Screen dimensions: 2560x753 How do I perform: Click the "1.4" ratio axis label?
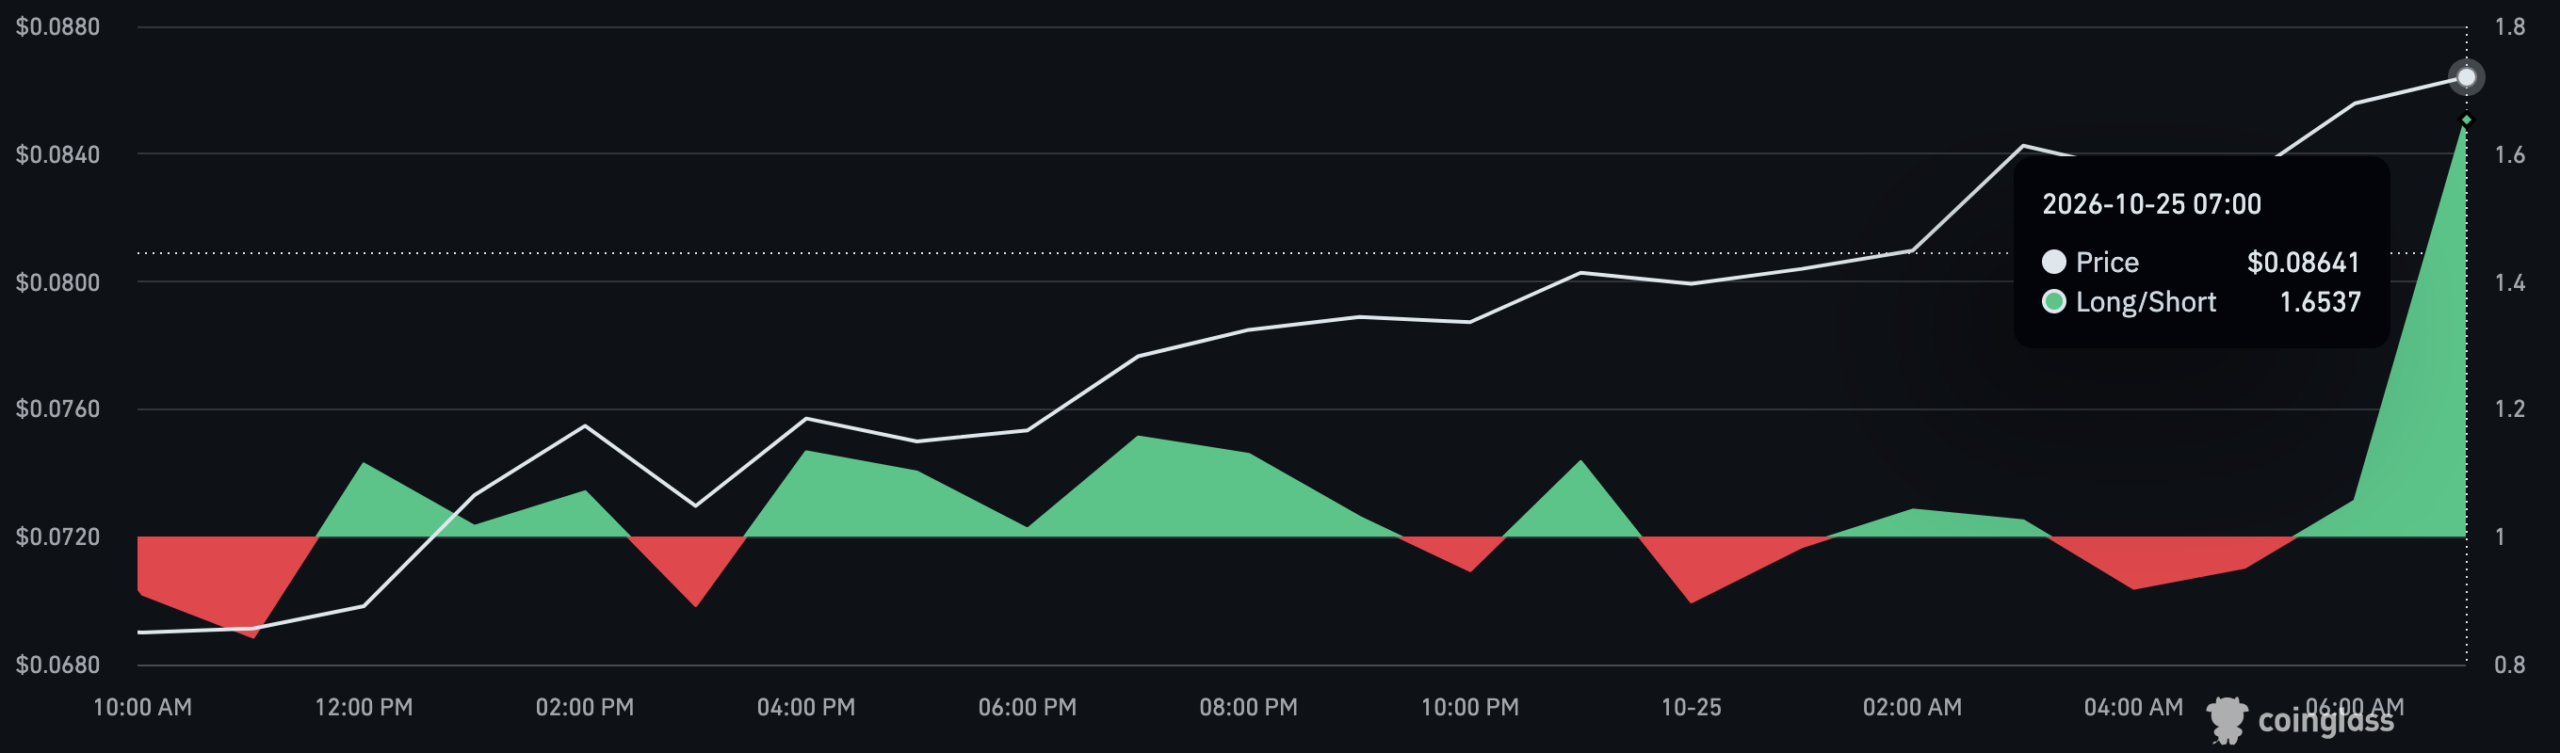(2510, 282)
